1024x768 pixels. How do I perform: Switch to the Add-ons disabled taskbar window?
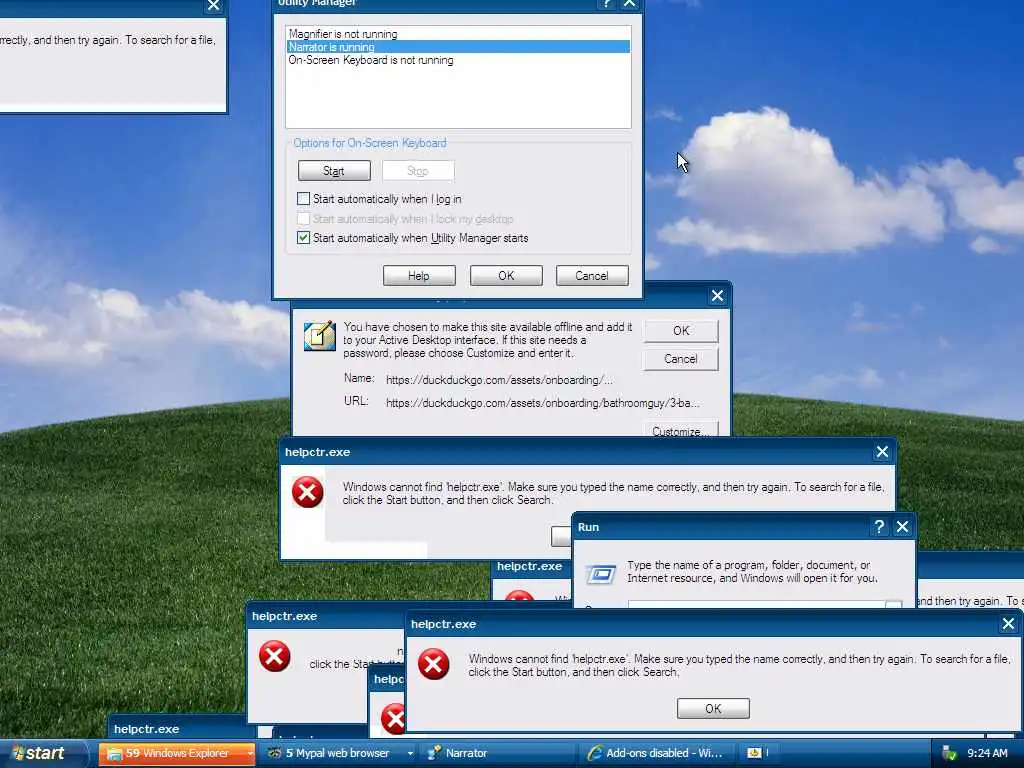657,753
